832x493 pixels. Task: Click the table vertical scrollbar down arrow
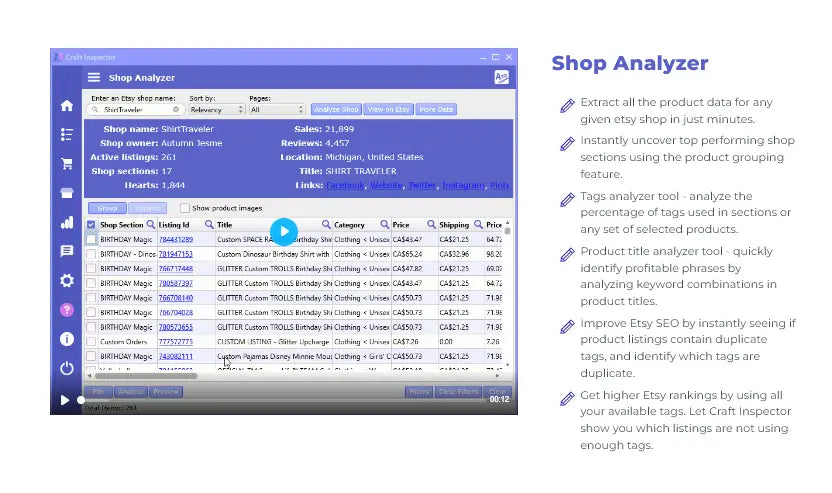click(508, 365)
